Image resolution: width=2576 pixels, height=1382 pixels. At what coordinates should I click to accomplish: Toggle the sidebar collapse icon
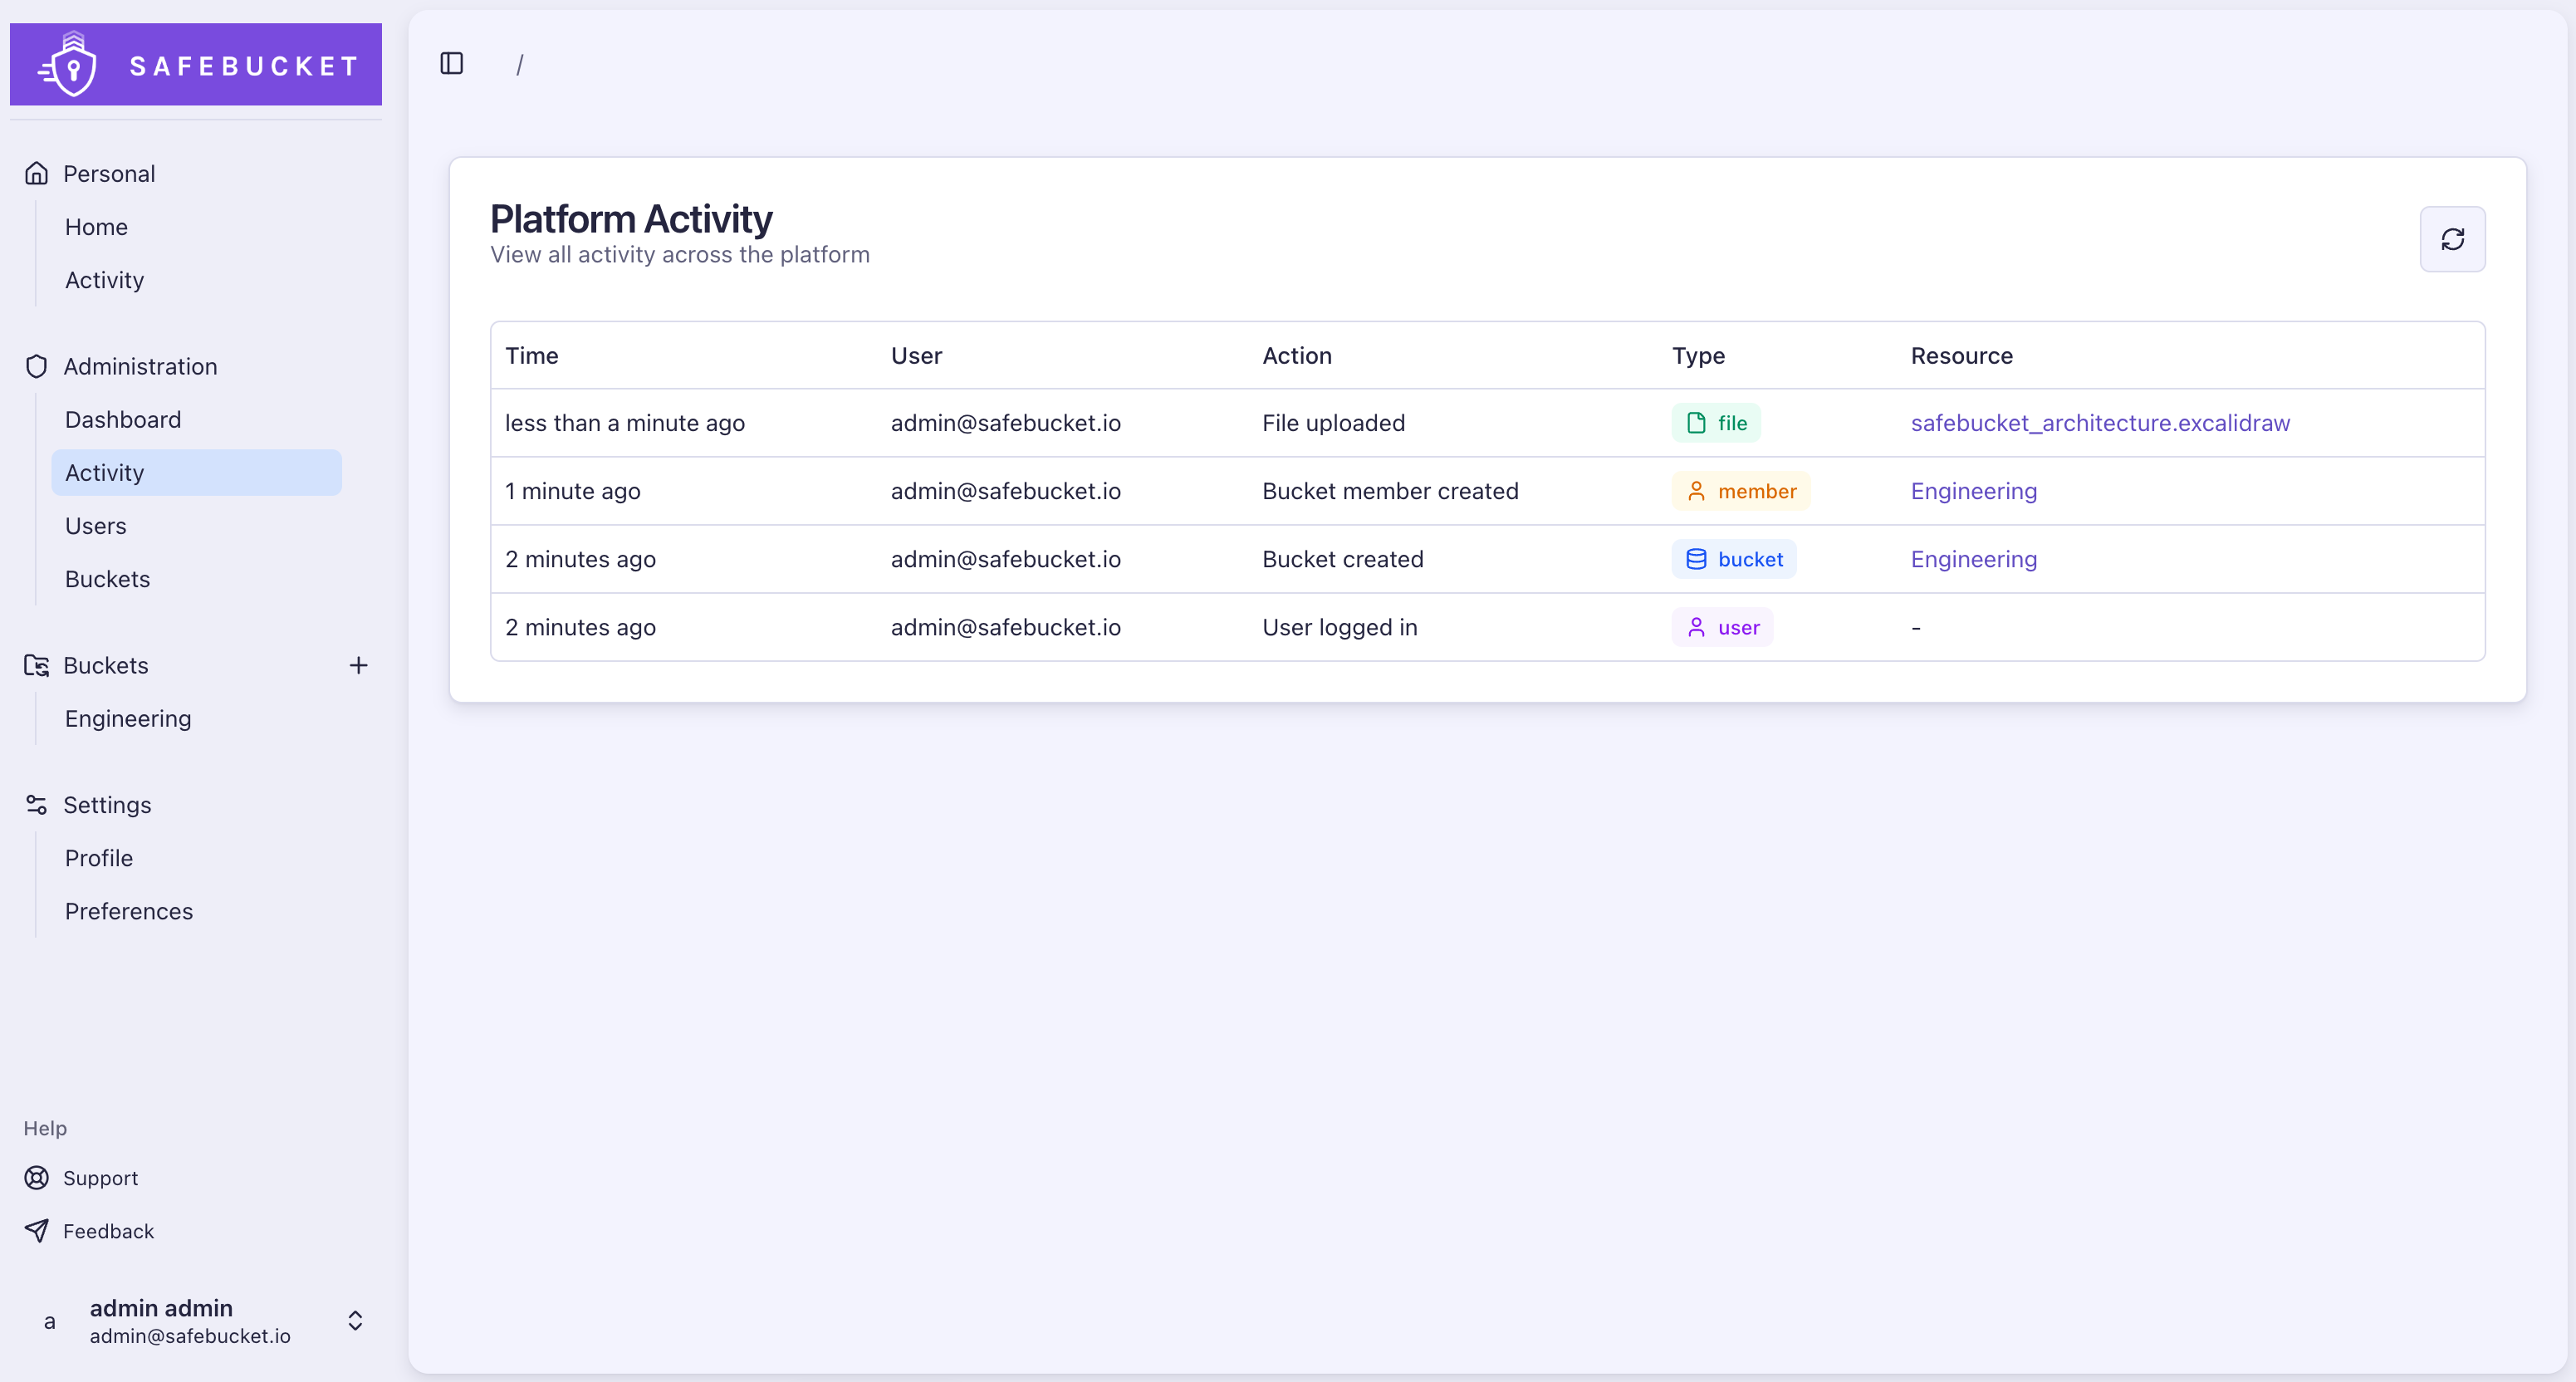[x=450, y=63]
